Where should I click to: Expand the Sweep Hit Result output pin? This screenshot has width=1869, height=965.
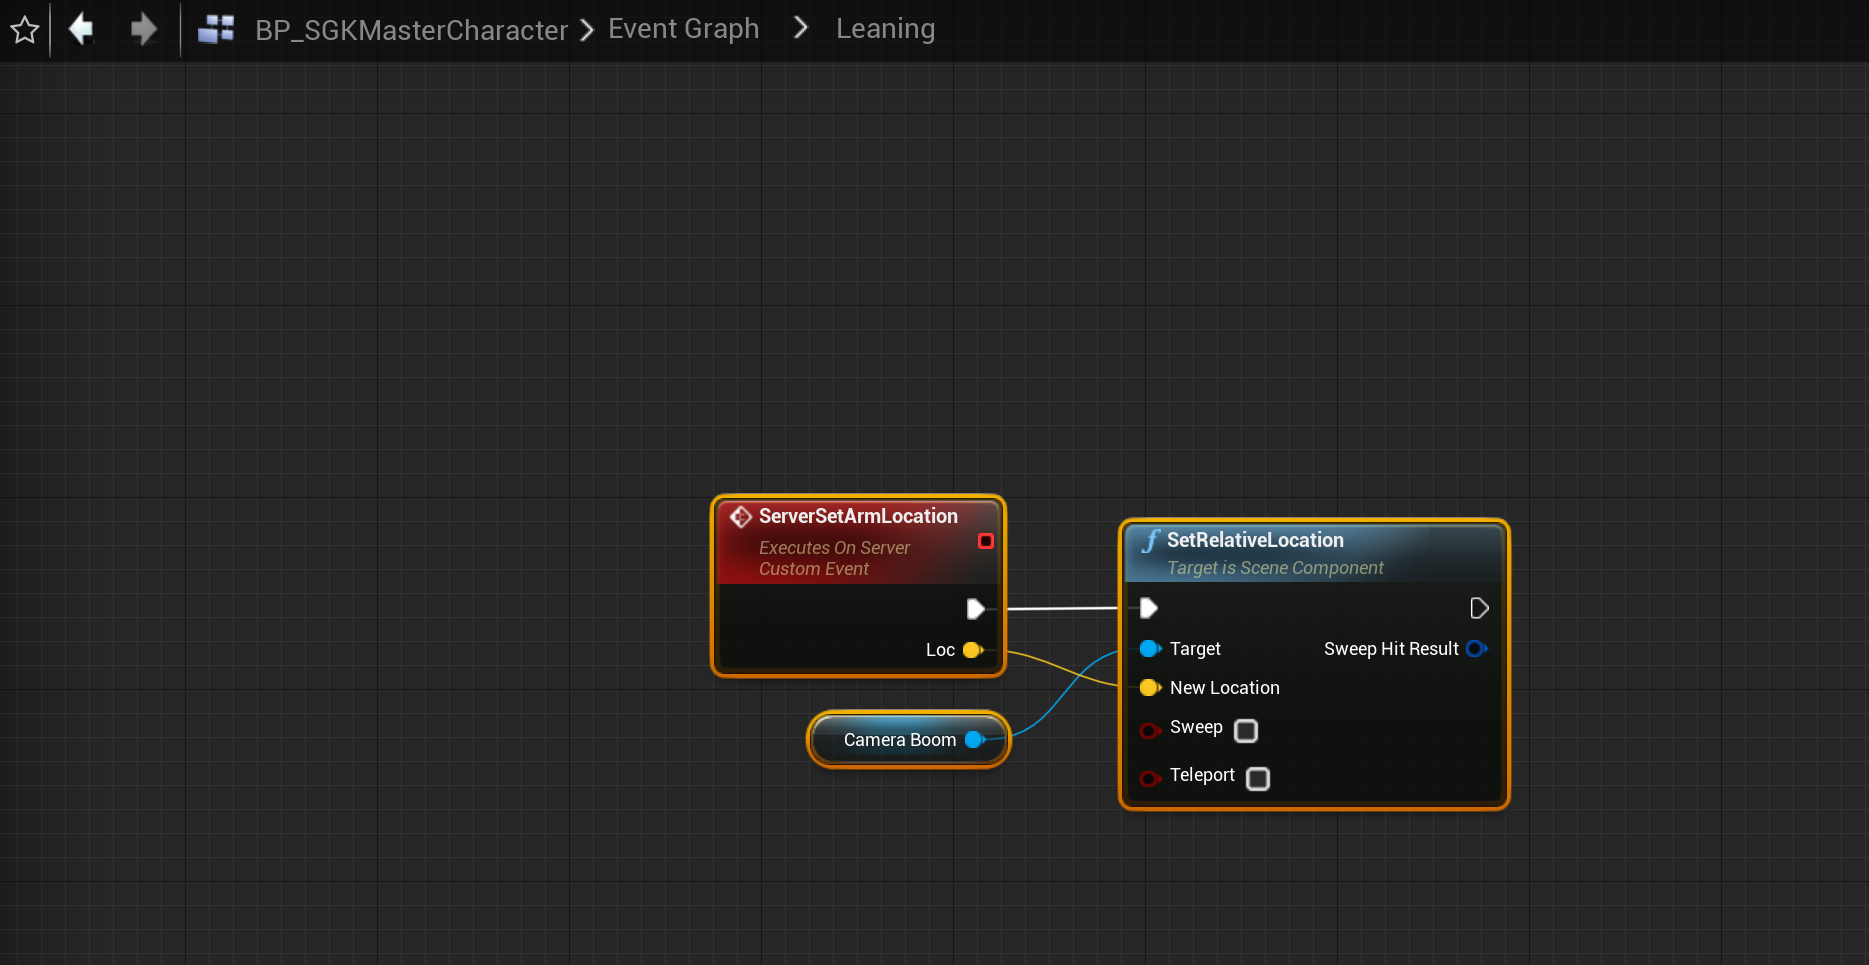1476,649
